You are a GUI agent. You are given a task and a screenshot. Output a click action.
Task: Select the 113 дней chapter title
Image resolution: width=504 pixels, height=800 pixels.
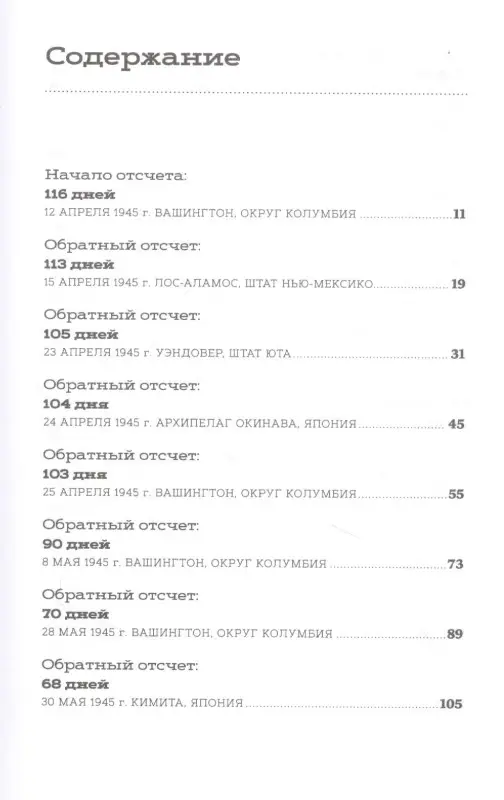point(79,264)
